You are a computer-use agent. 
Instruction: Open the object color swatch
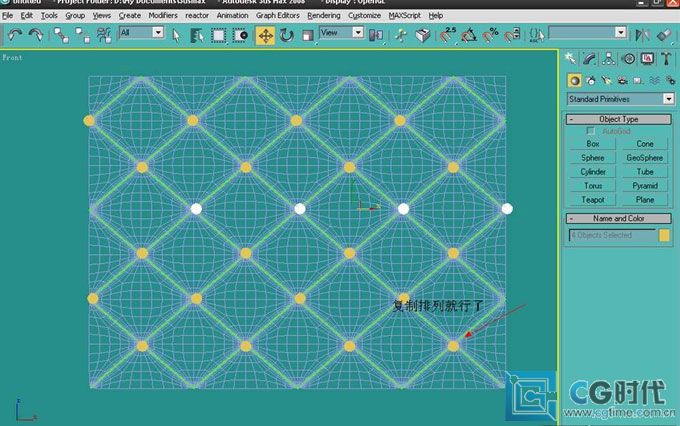(x=664, y=235)
